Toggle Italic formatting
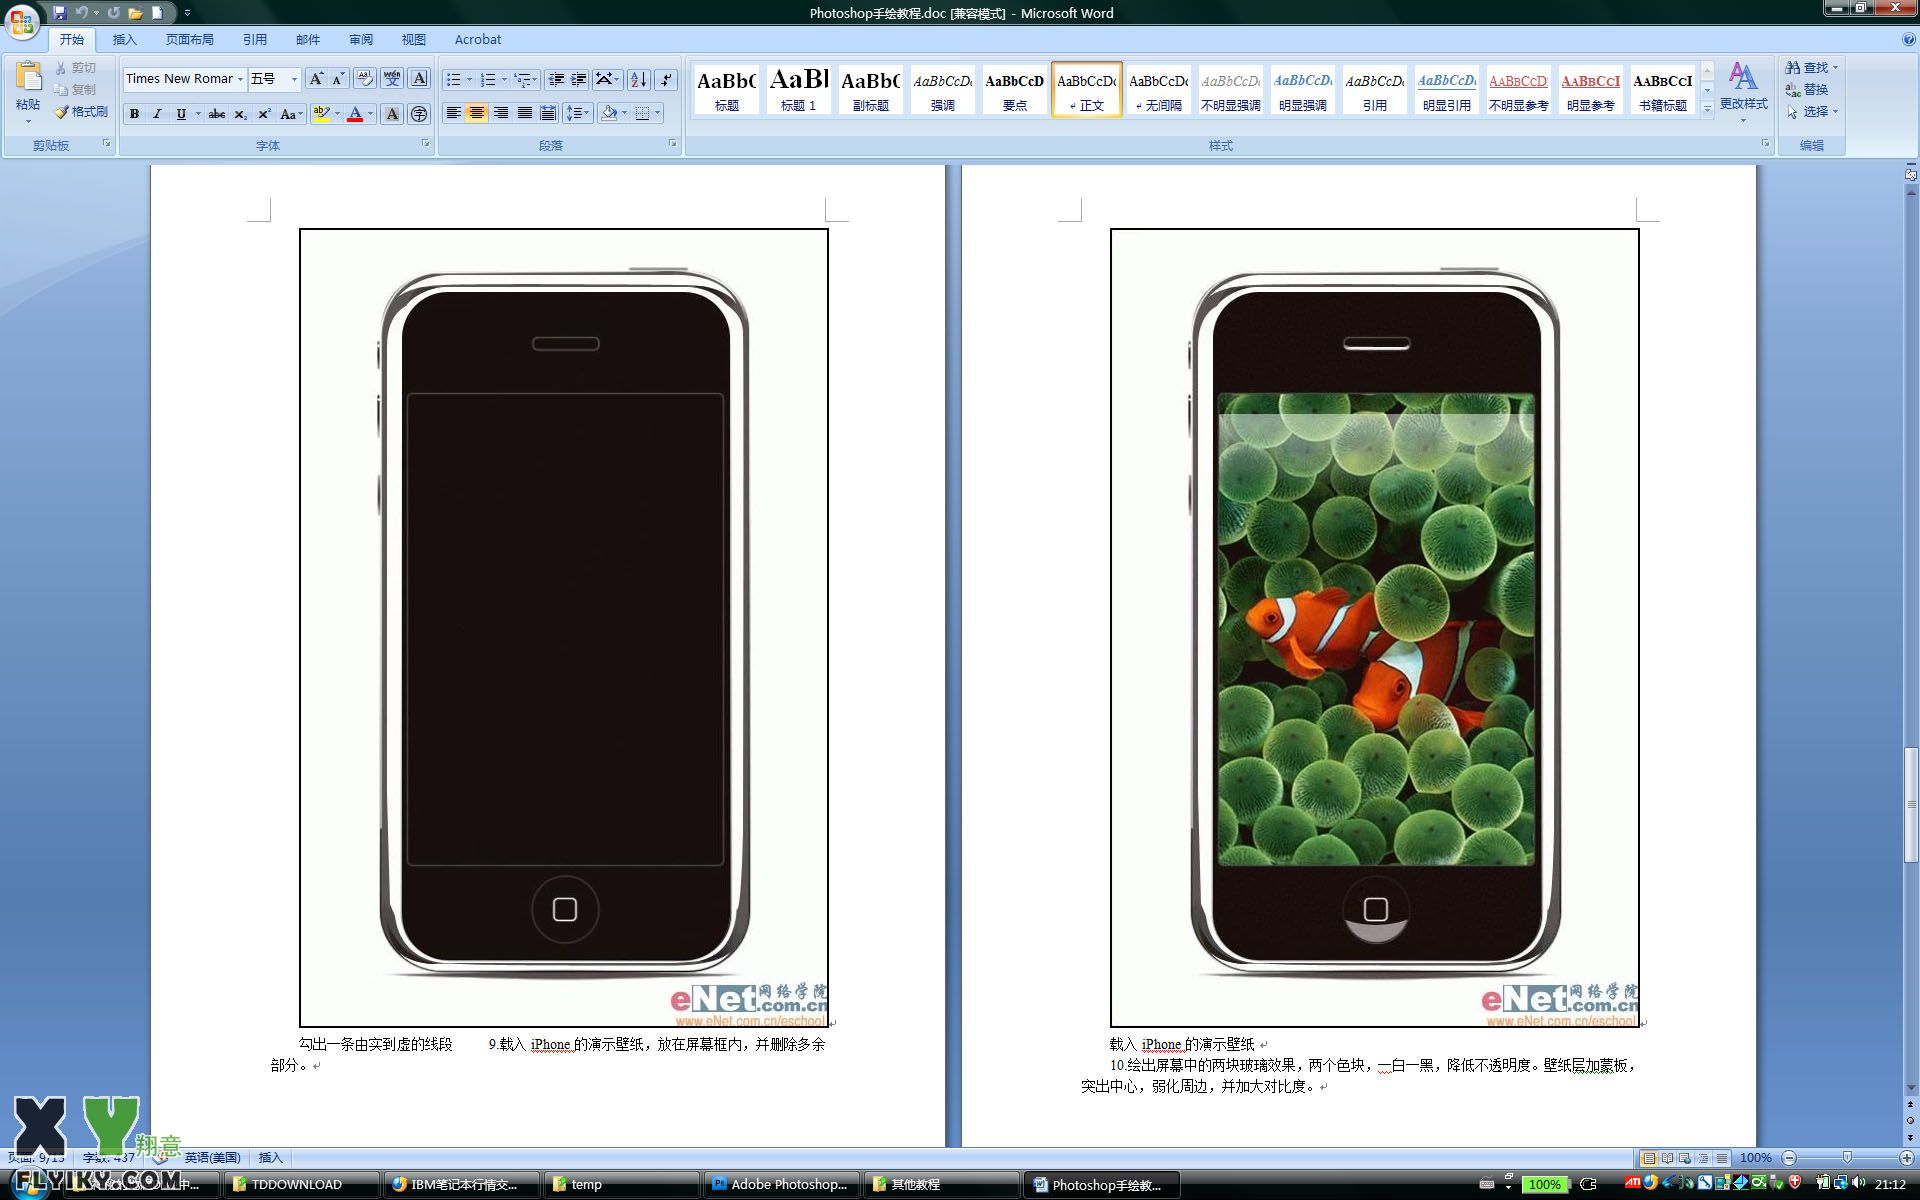 [x=157, y=114]
